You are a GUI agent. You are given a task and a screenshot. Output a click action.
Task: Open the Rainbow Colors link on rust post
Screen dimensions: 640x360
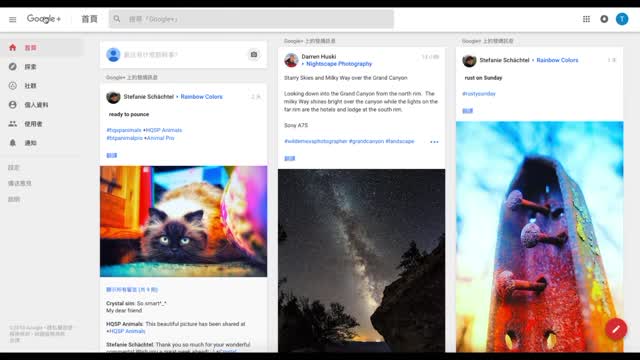click(557, 60)
